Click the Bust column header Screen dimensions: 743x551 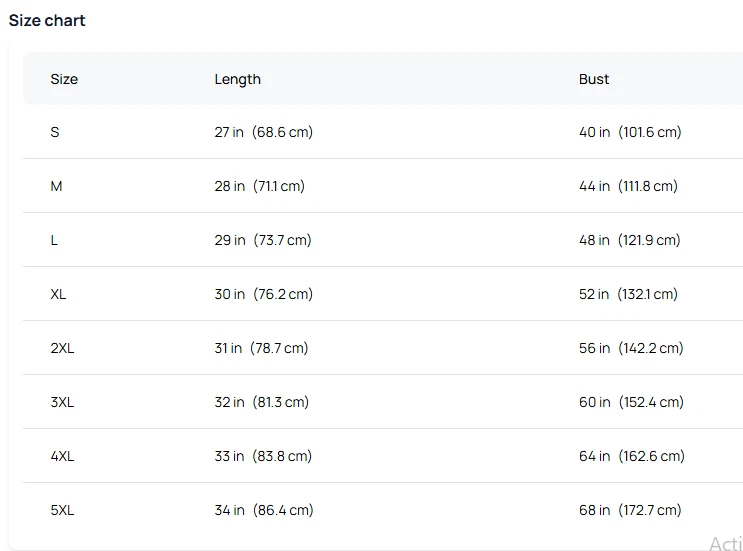(594, 79)
